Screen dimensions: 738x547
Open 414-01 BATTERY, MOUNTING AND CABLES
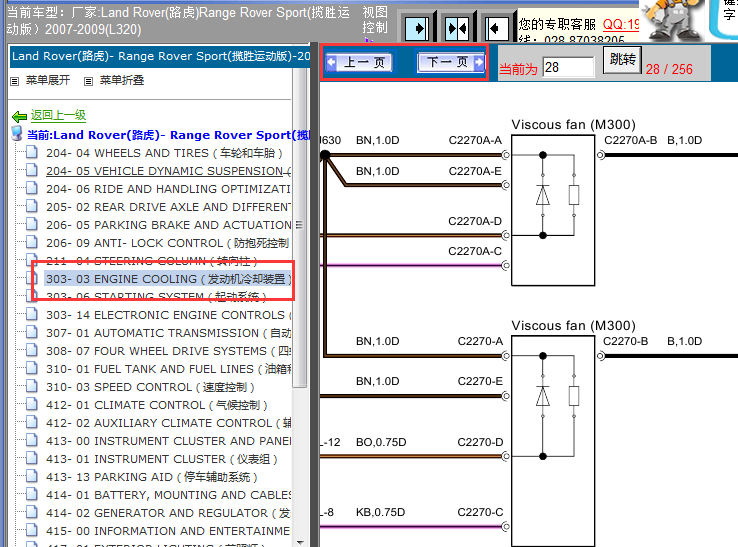point(168,495)
